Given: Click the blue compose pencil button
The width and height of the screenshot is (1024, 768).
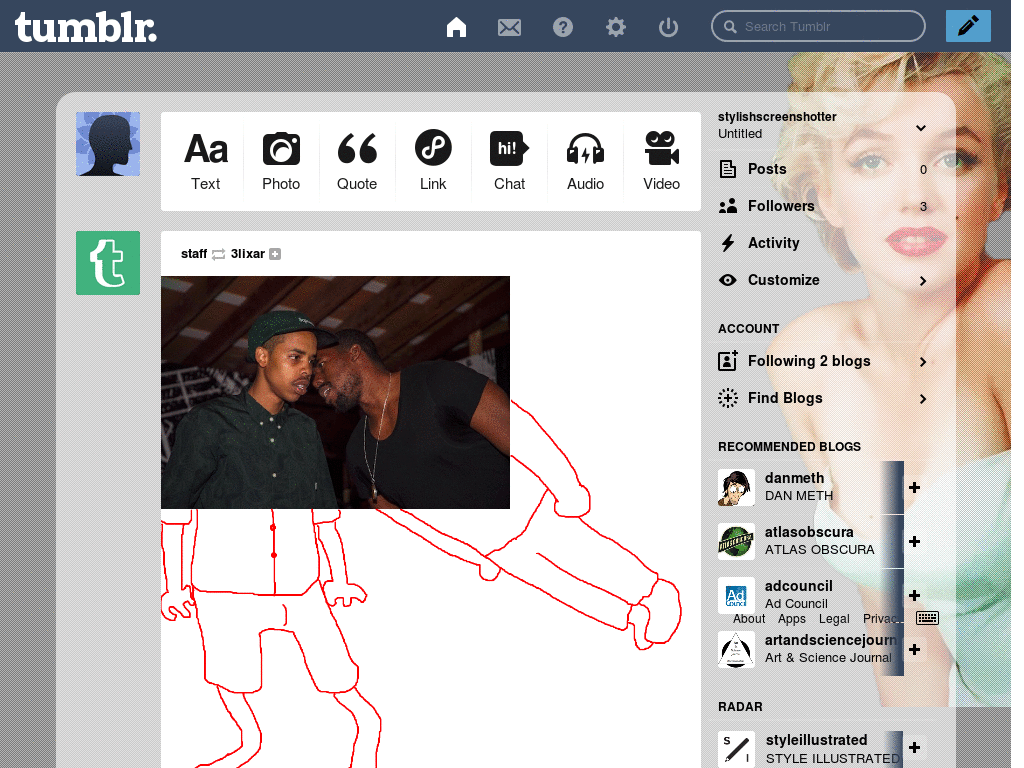Looking at the screenshot, I should coord(968,26).
